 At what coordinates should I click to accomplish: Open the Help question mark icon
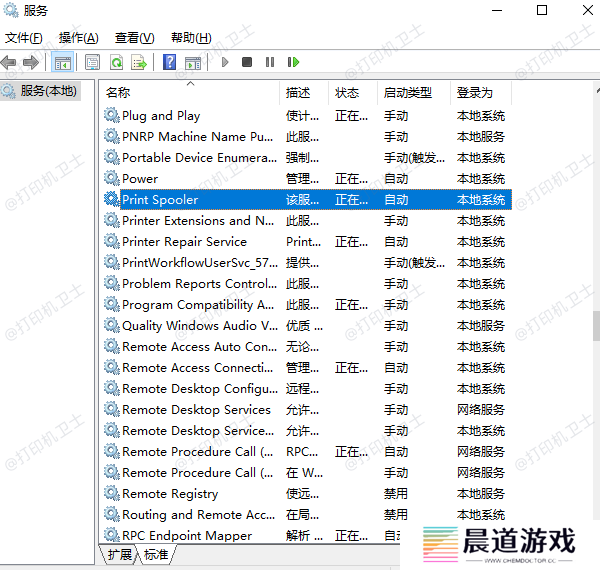coord(170,62)
